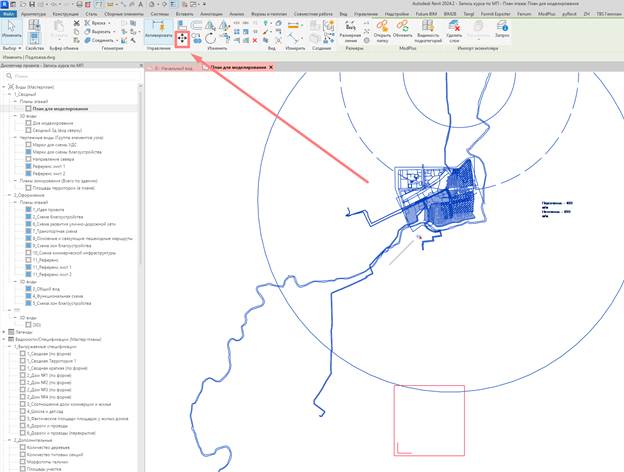Select 7_Транспортная схема in project browser
The height and width of the screenshot is (472, 624).
coord(55,231)
